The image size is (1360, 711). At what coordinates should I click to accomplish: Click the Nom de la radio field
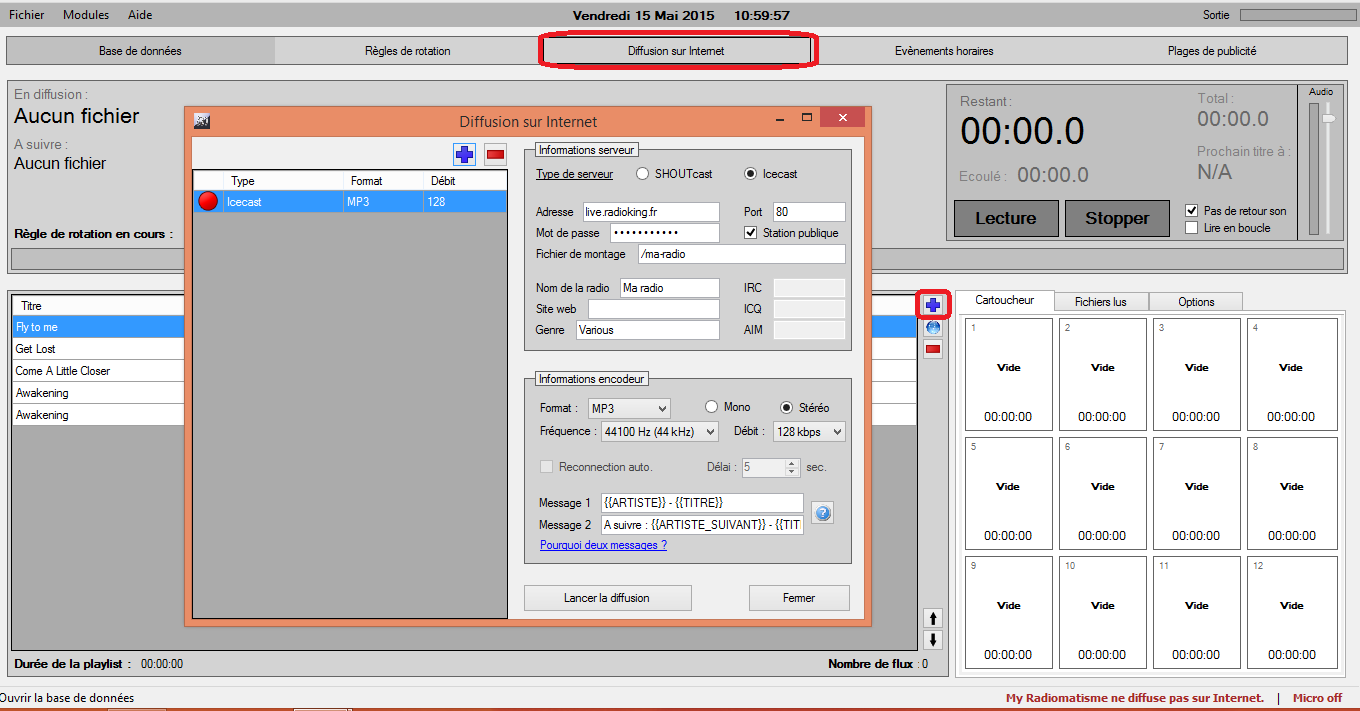(x=670, y=288)
